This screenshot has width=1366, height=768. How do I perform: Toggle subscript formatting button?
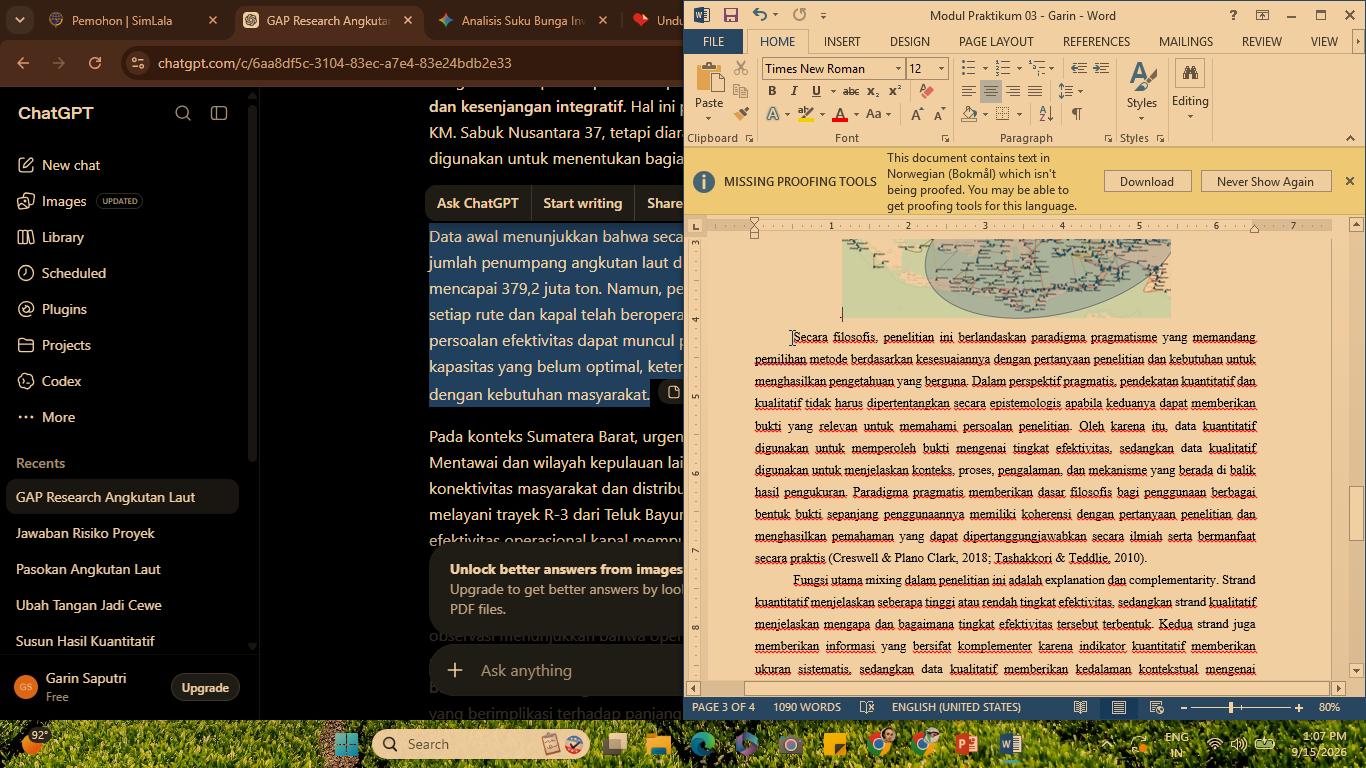click(x=875, y=91)
